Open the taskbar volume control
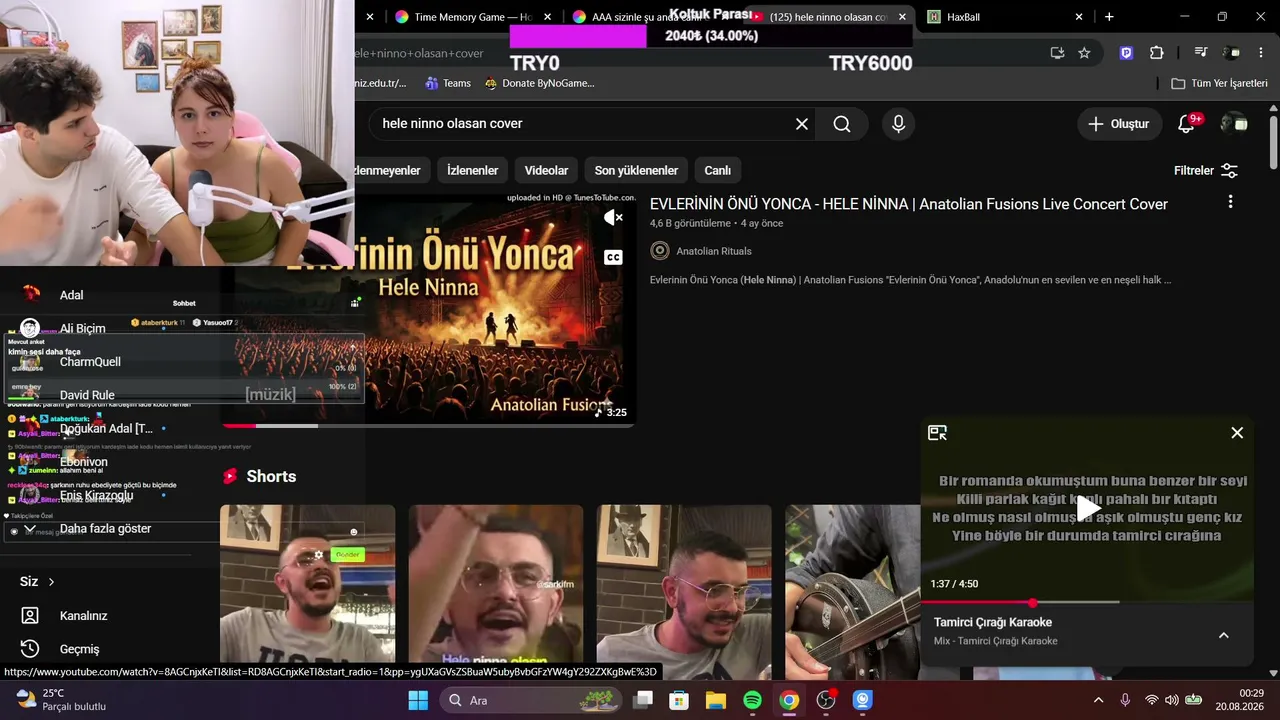 pos(1173,700)
